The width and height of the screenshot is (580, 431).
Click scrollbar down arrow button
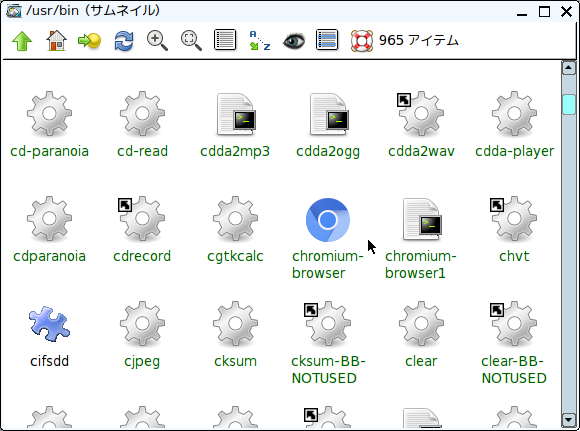point(568,420)
